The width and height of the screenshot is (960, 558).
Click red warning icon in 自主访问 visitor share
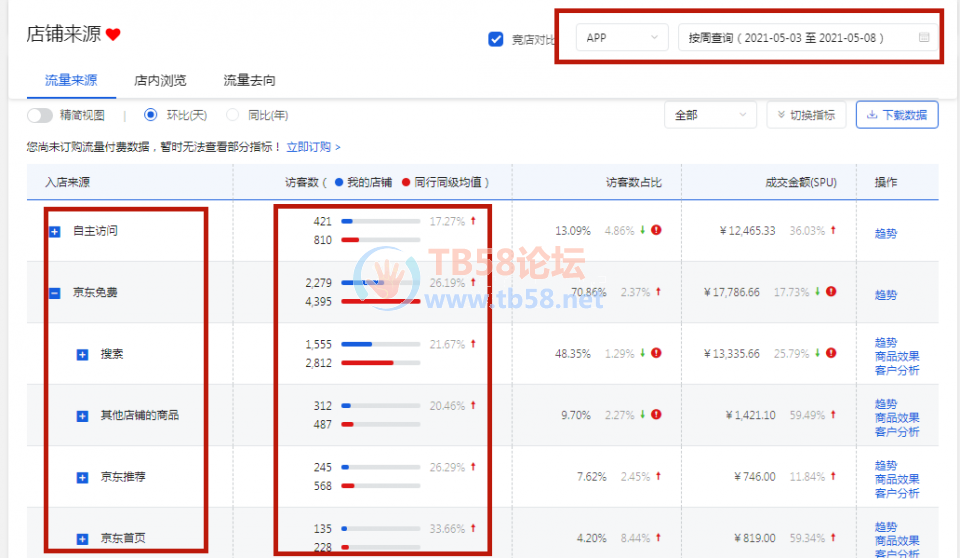[656, 230]
